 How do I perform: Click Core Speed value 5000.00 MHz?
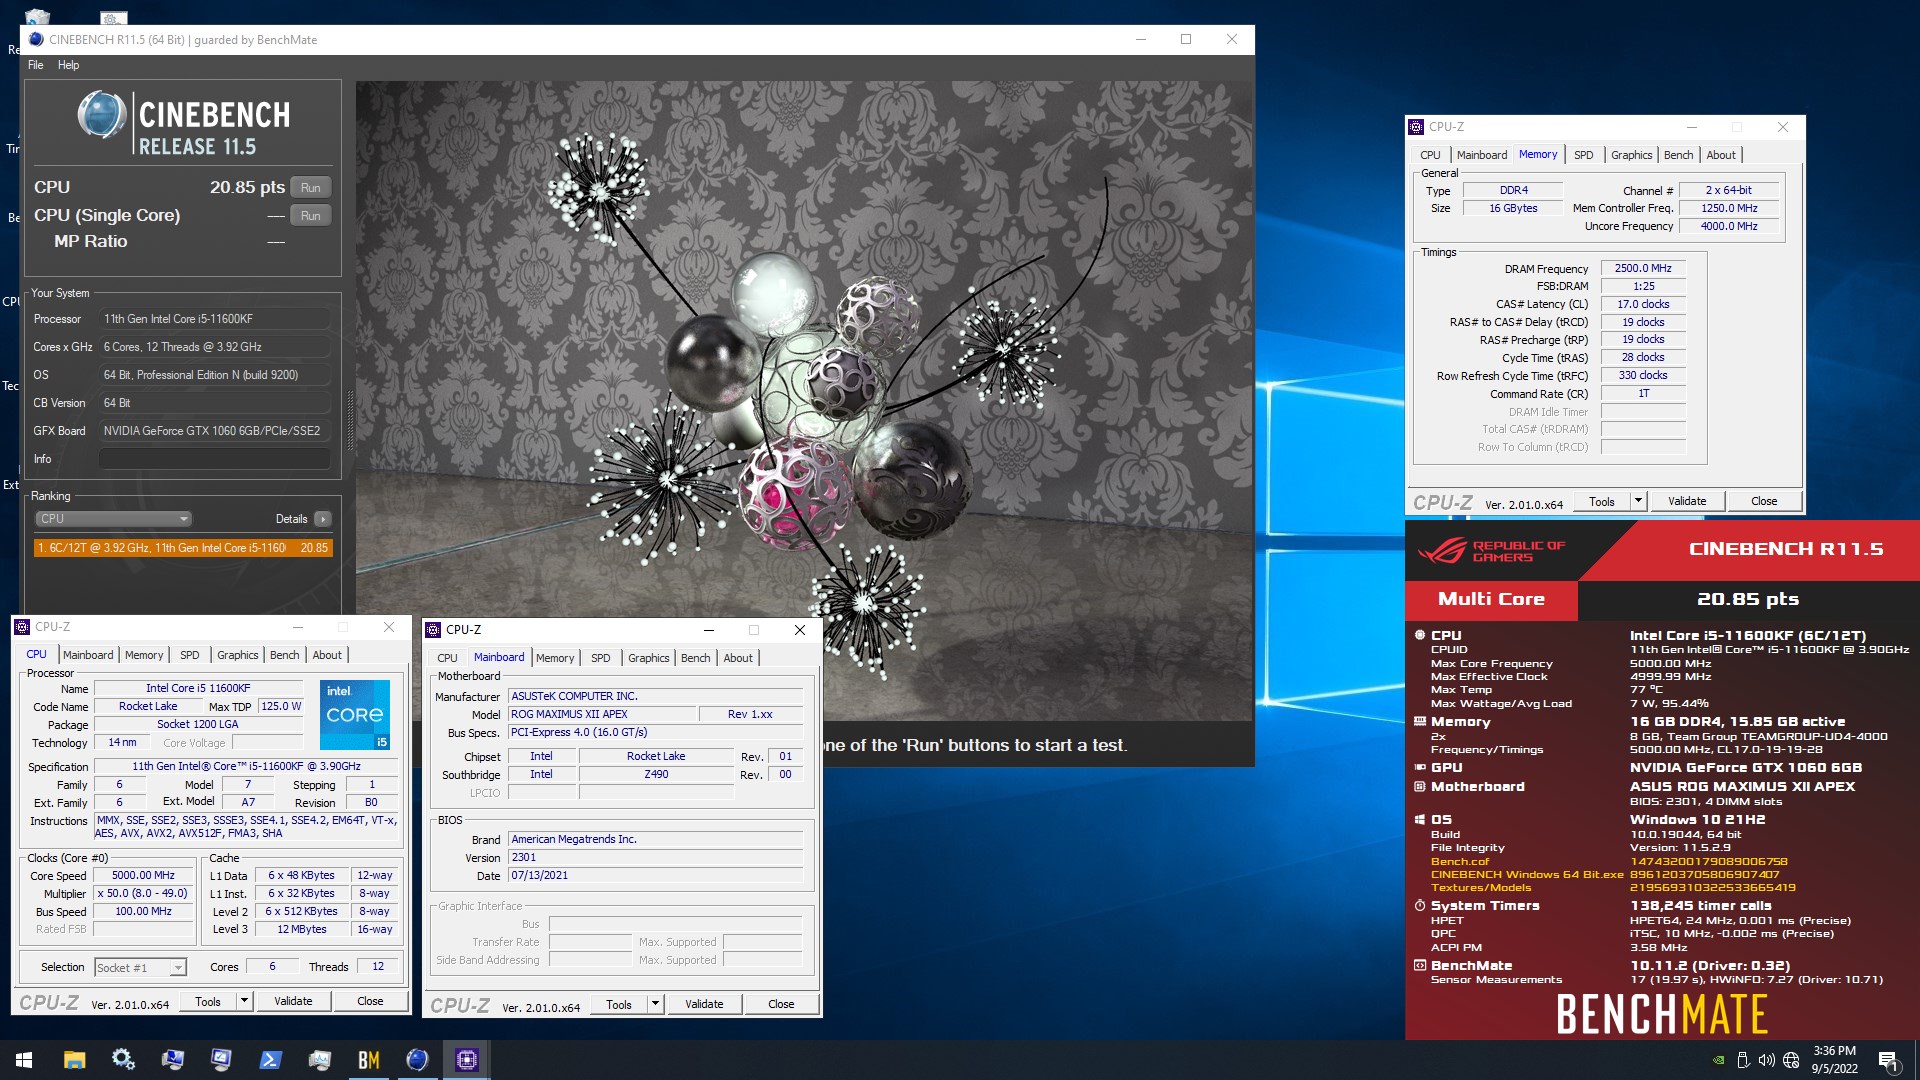click(x=144, y=875)
